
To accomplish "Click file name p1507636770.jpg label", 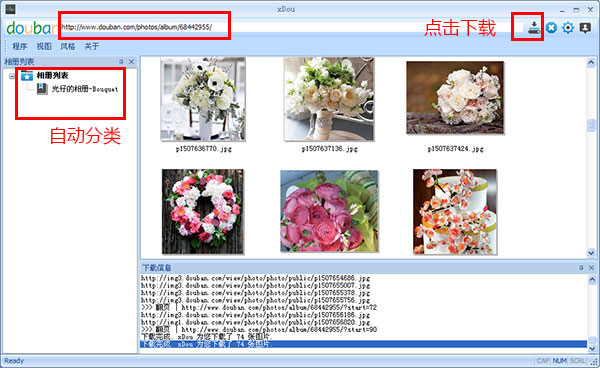I will click(x=204, y=149).
